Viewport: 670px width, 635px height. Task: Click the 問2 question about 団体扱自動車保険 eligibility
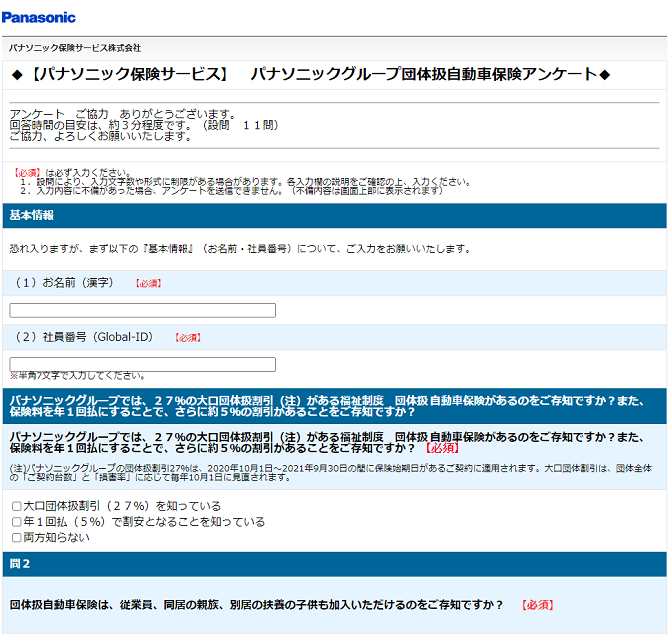pos(256,605)
